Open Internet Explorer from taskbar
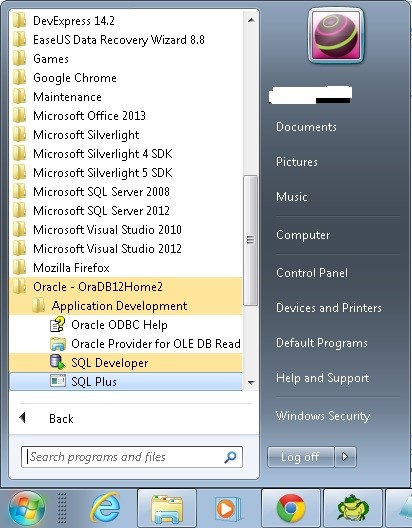The image size is (412, 528). click(106, 508)
